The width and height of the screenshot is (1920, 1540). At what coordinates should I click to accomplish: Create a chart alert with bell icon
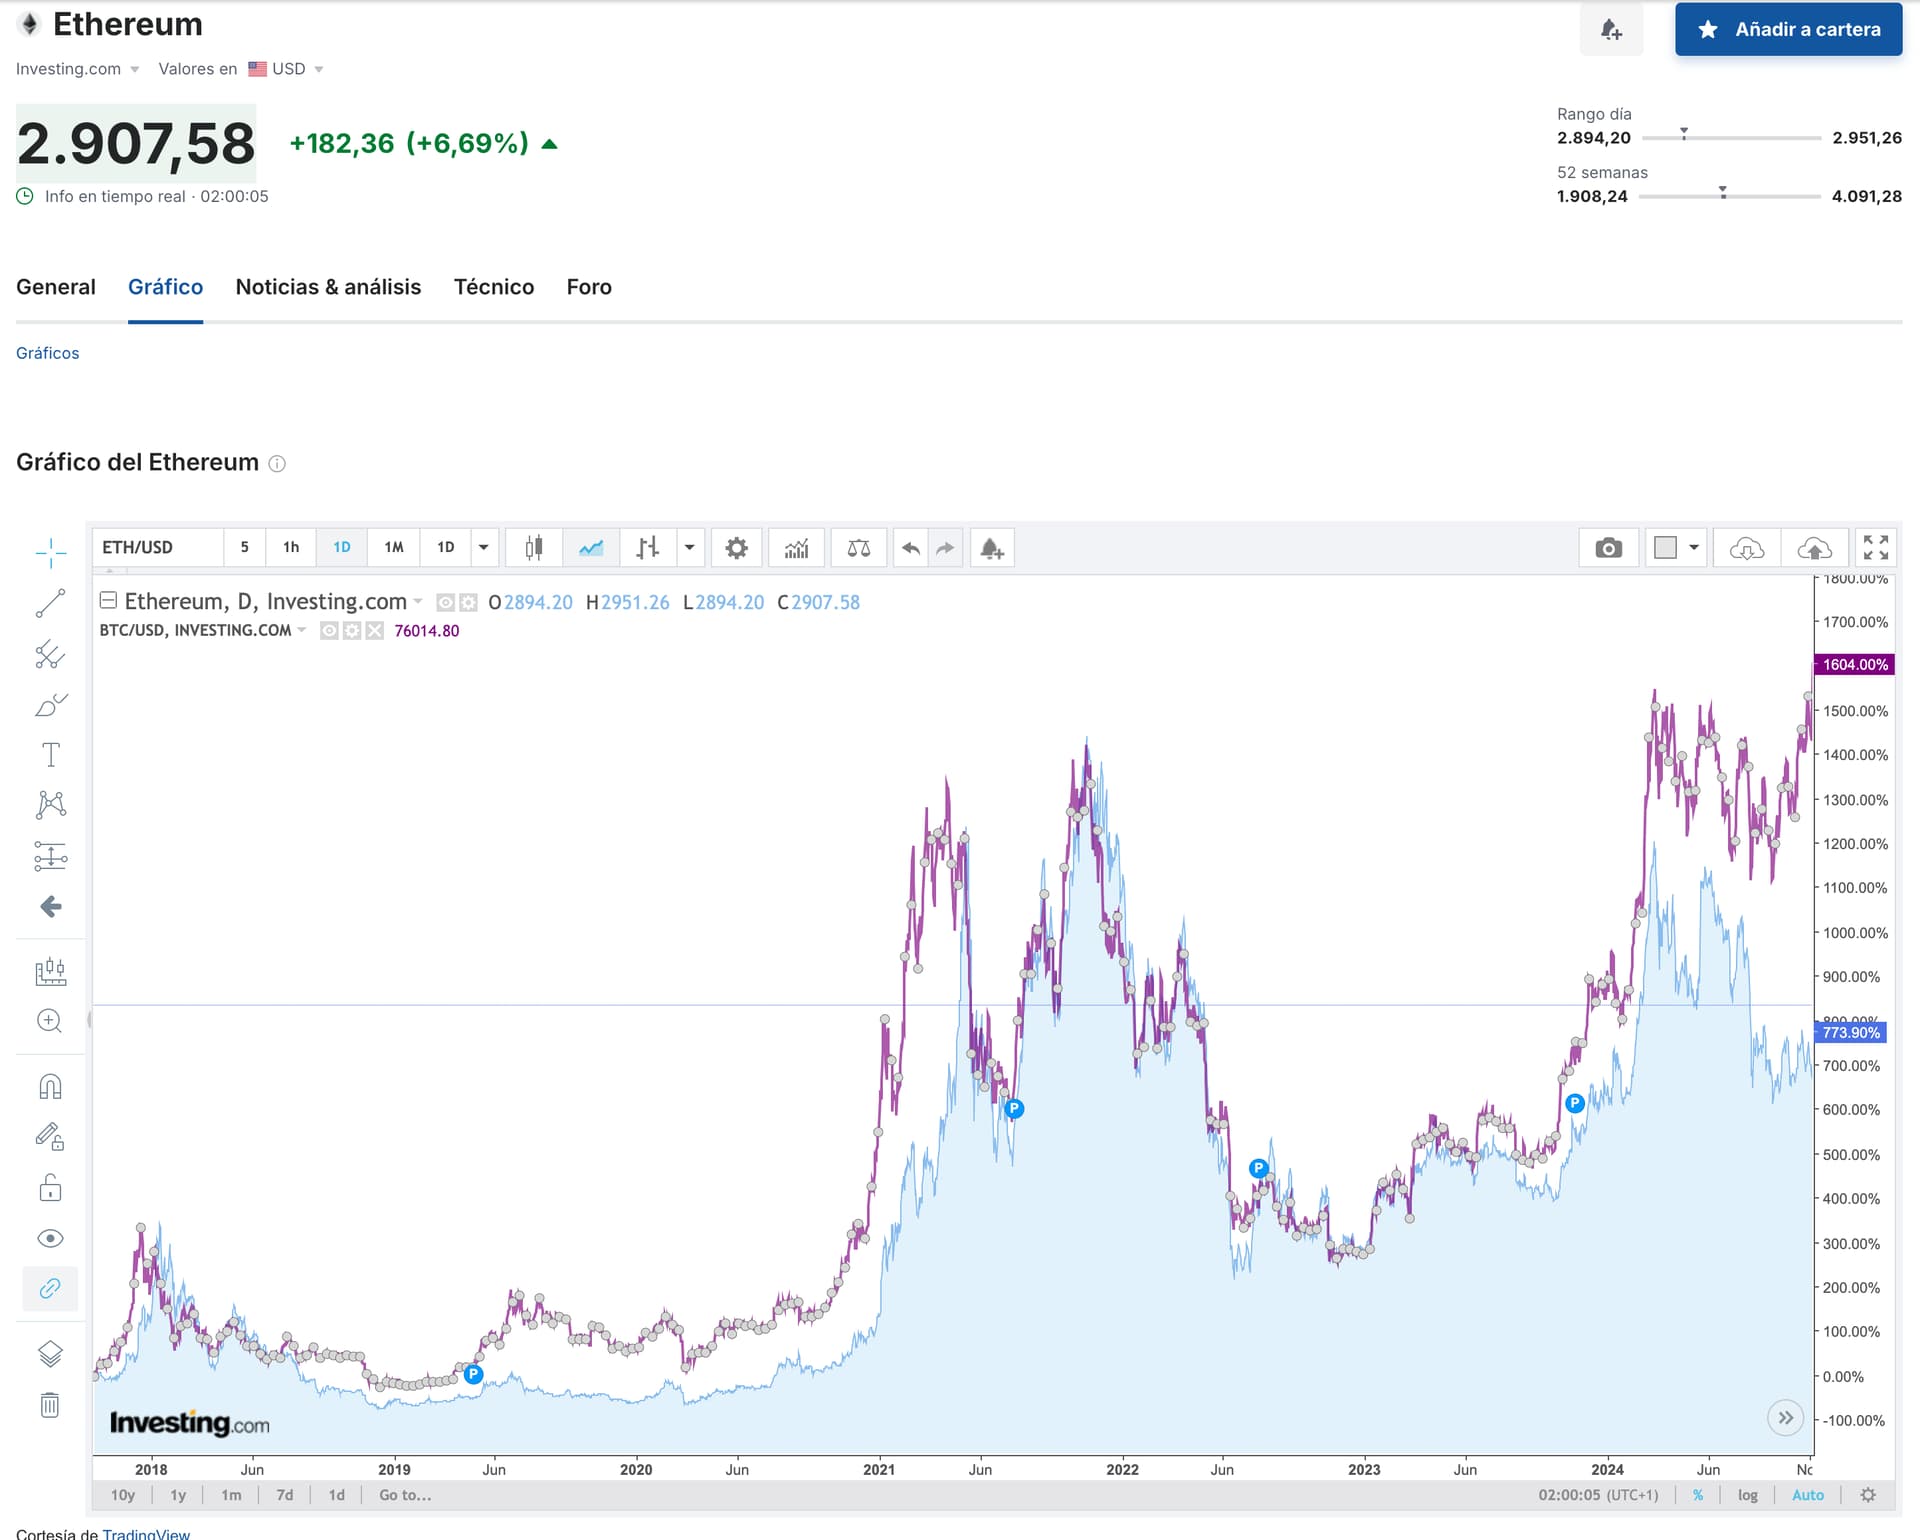992,548
